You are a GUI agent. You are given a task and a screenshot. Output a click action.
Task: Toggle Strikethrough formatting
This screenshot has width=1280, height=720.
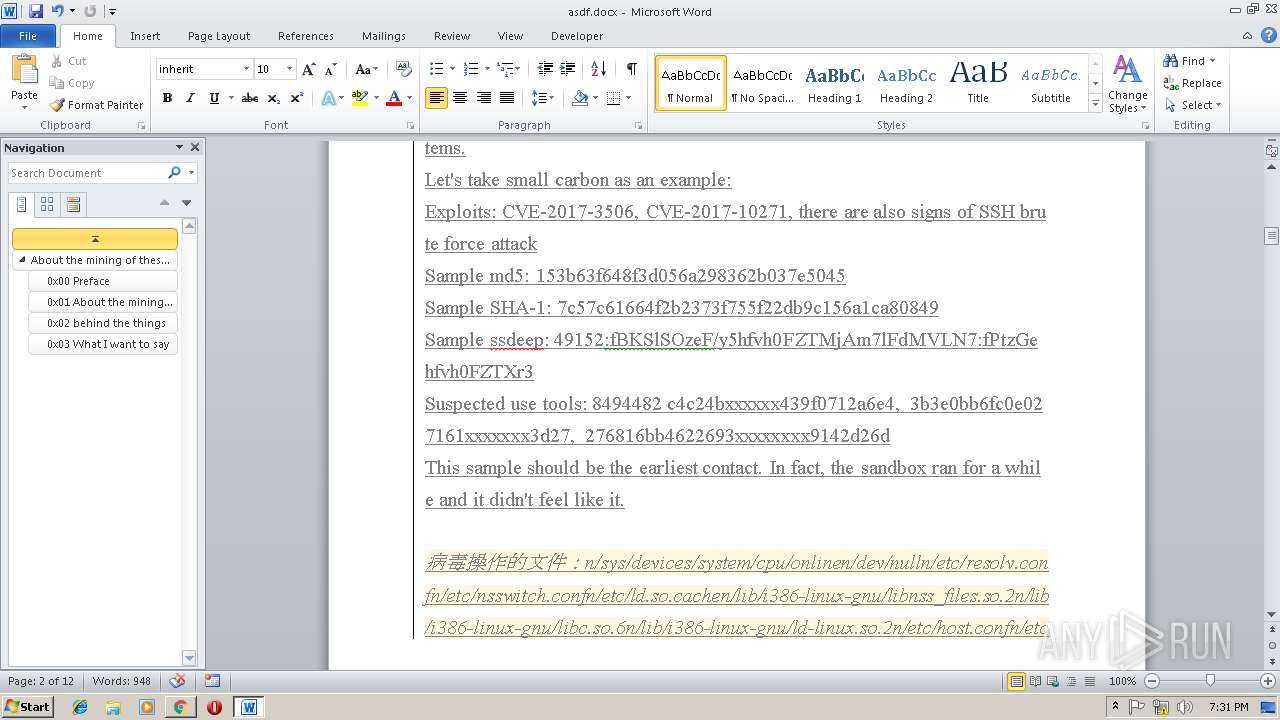click(250, 98)
